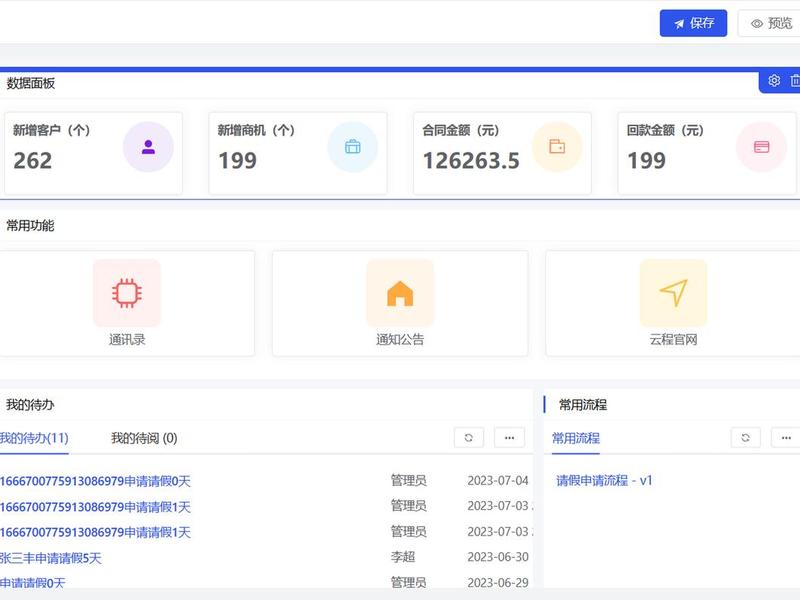Open the 张三丰申请请假5天 task link
This screenshot has width=800, height=600.
[x=51, y=558]
